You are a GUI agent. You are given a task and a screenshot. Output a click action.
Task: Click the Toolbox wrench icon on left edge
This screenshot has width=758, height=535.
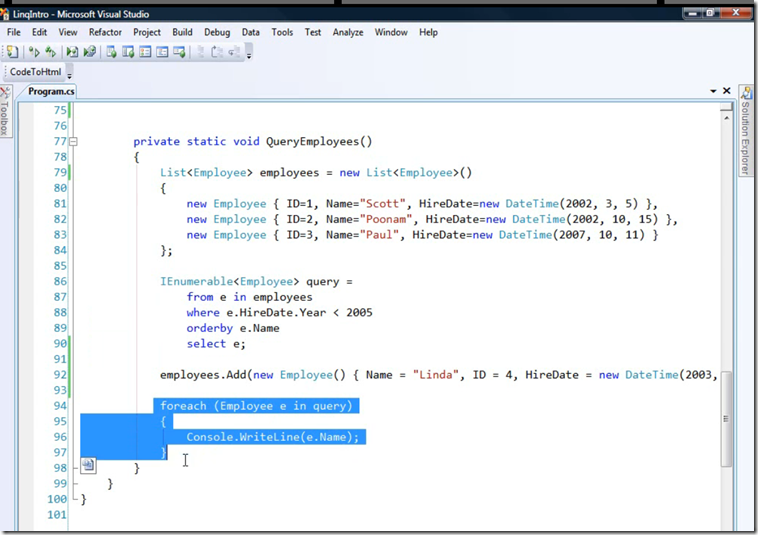(5, 92)
